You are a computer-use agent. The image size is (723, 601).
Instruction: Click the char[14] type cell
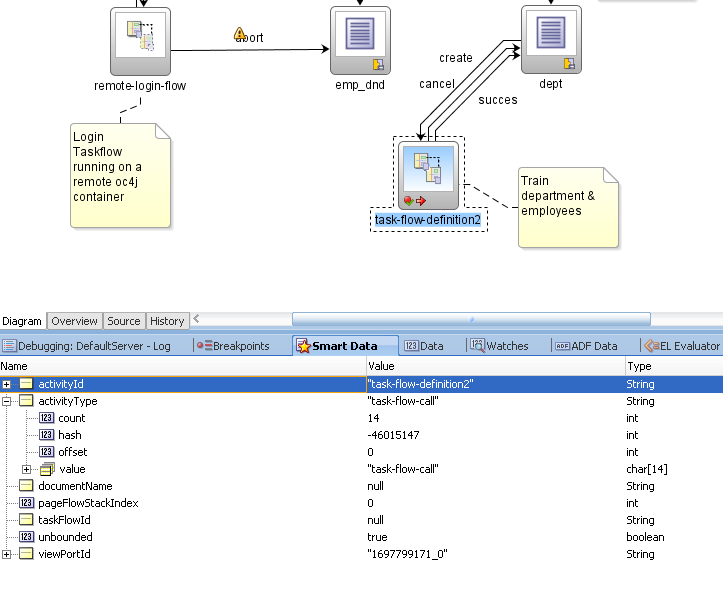pos(647,469)
